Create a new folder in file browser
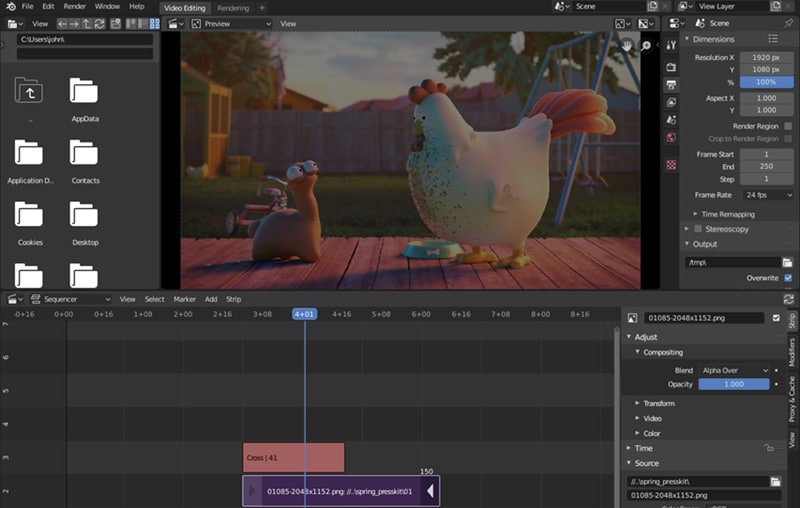Image resolution: width=800 pixels, height=508 pixels. point(116,23)
